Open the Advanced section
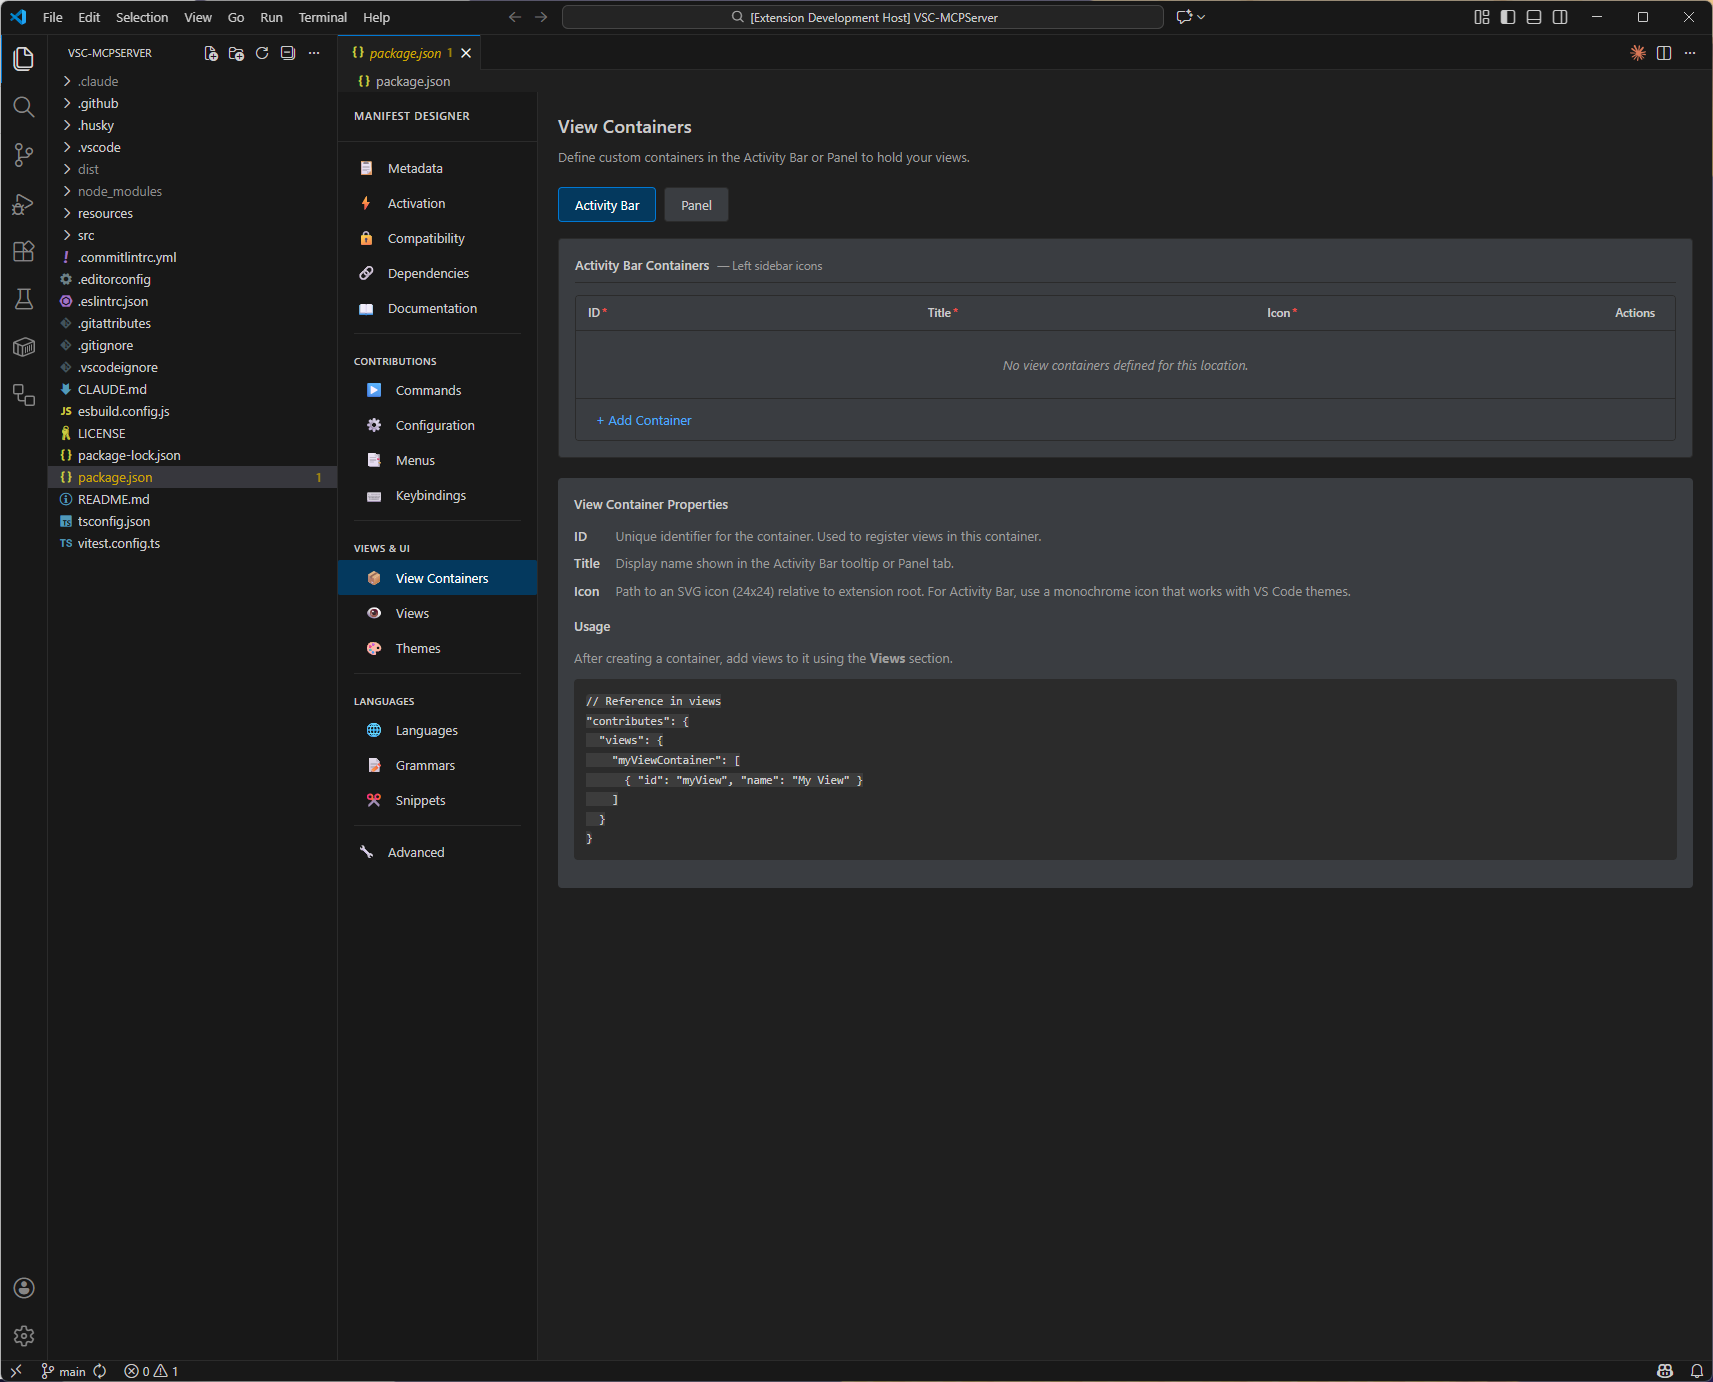Screen dimensions: 1713x1382 coord(437,852)
